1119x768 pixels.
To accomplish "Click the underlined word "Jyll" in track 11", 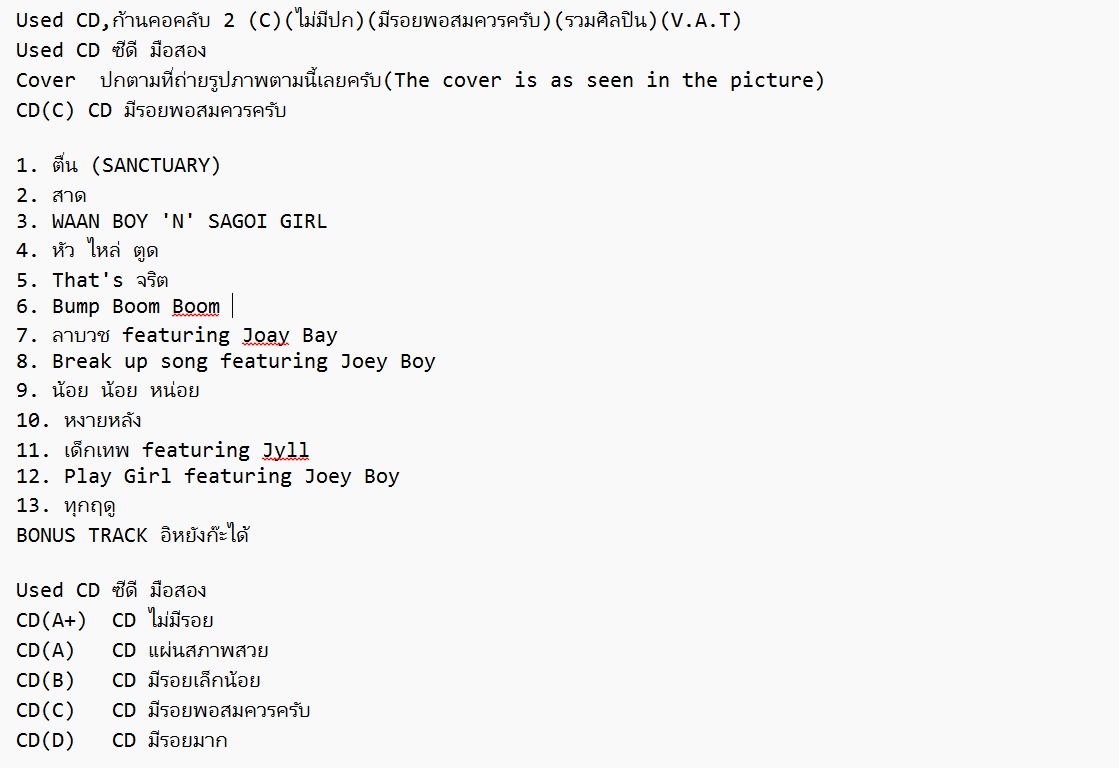I will click(286, 450).
